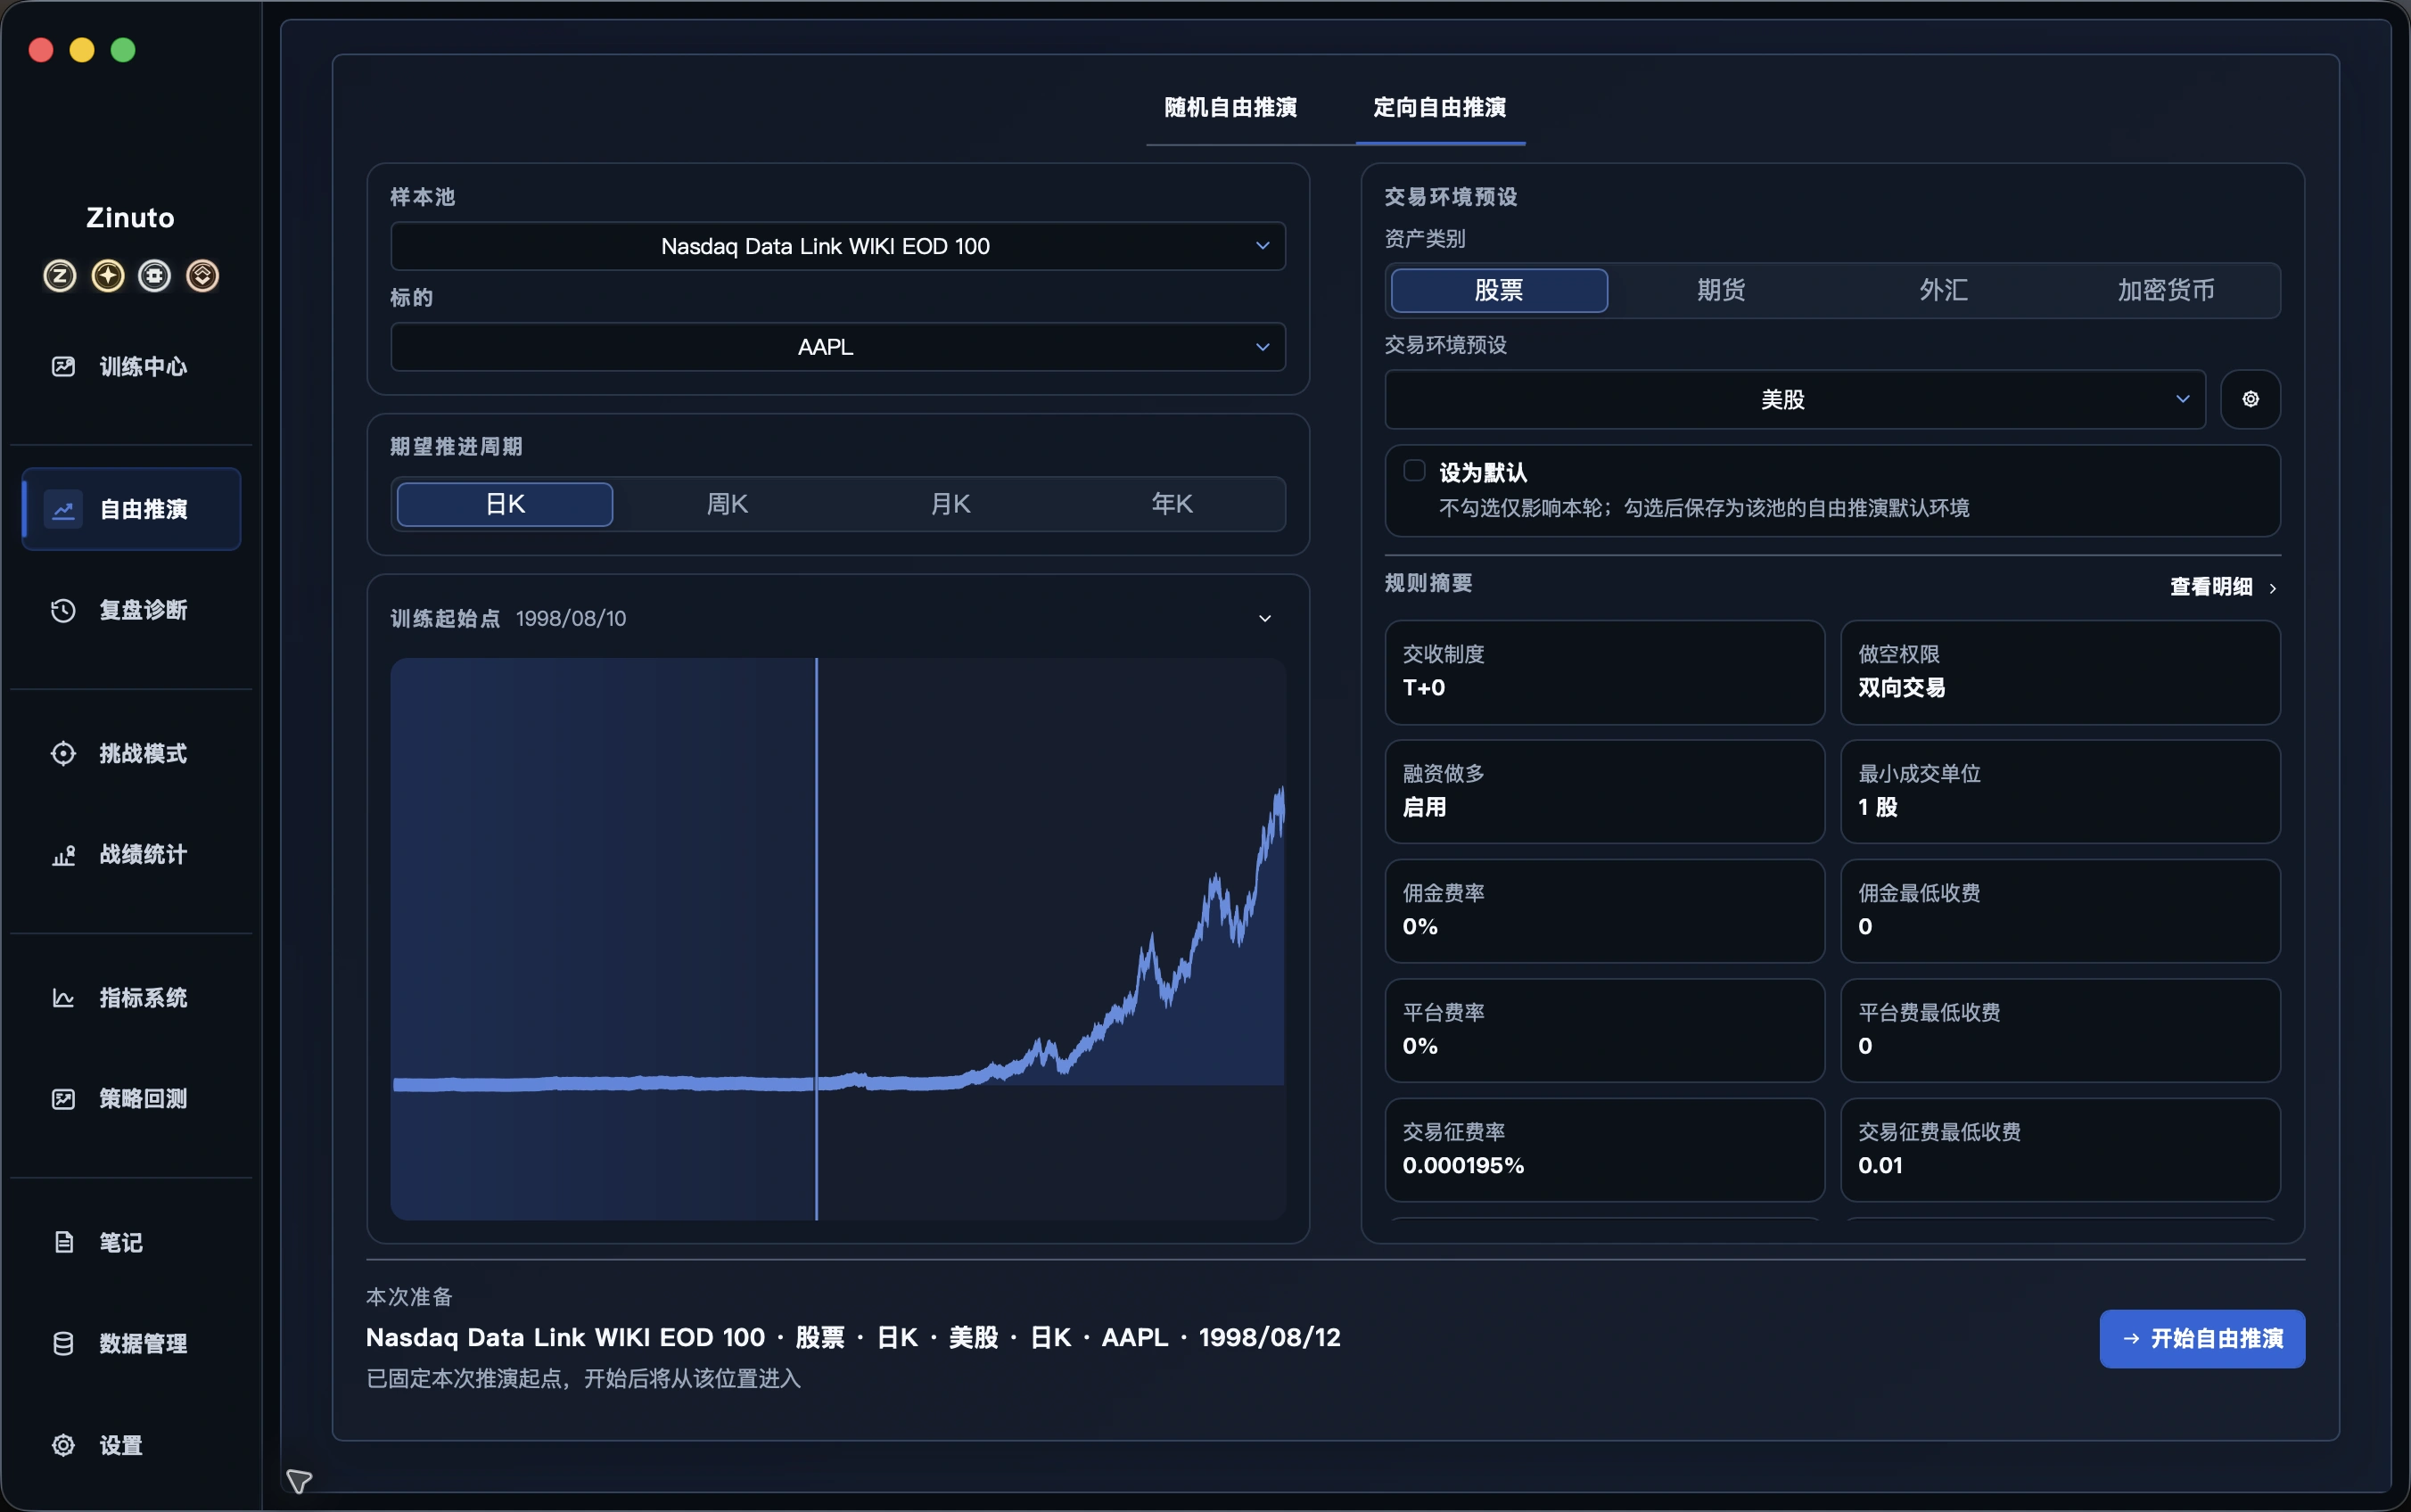
Task: Select 股票 asset category
Action: pyautogui.click(x=1499, y=290)
